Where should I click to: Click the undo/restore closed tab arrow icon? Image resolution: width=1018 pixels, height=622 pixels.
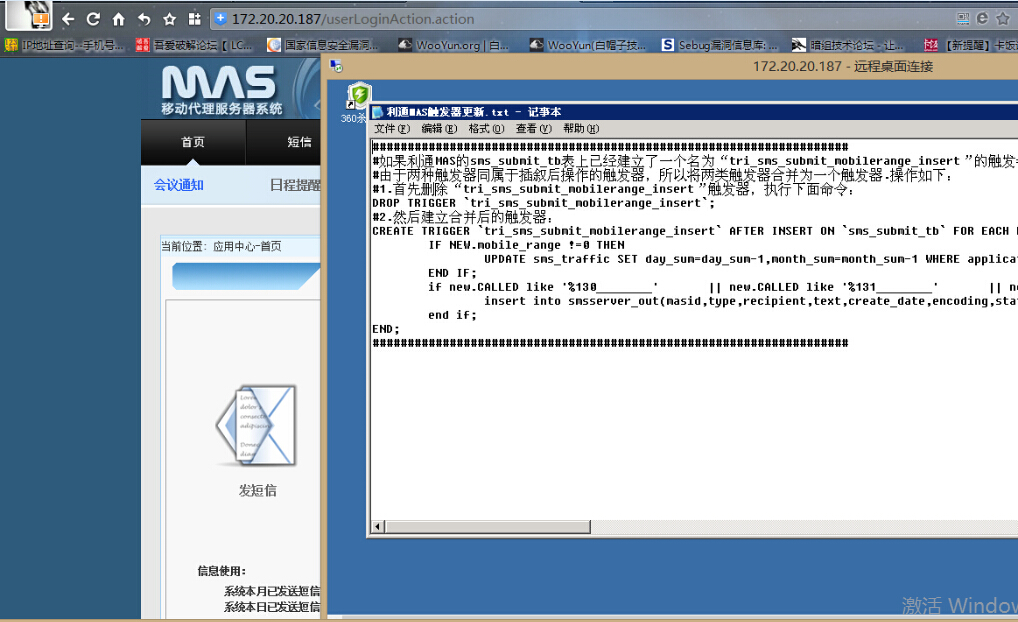(x=143, y=19)
